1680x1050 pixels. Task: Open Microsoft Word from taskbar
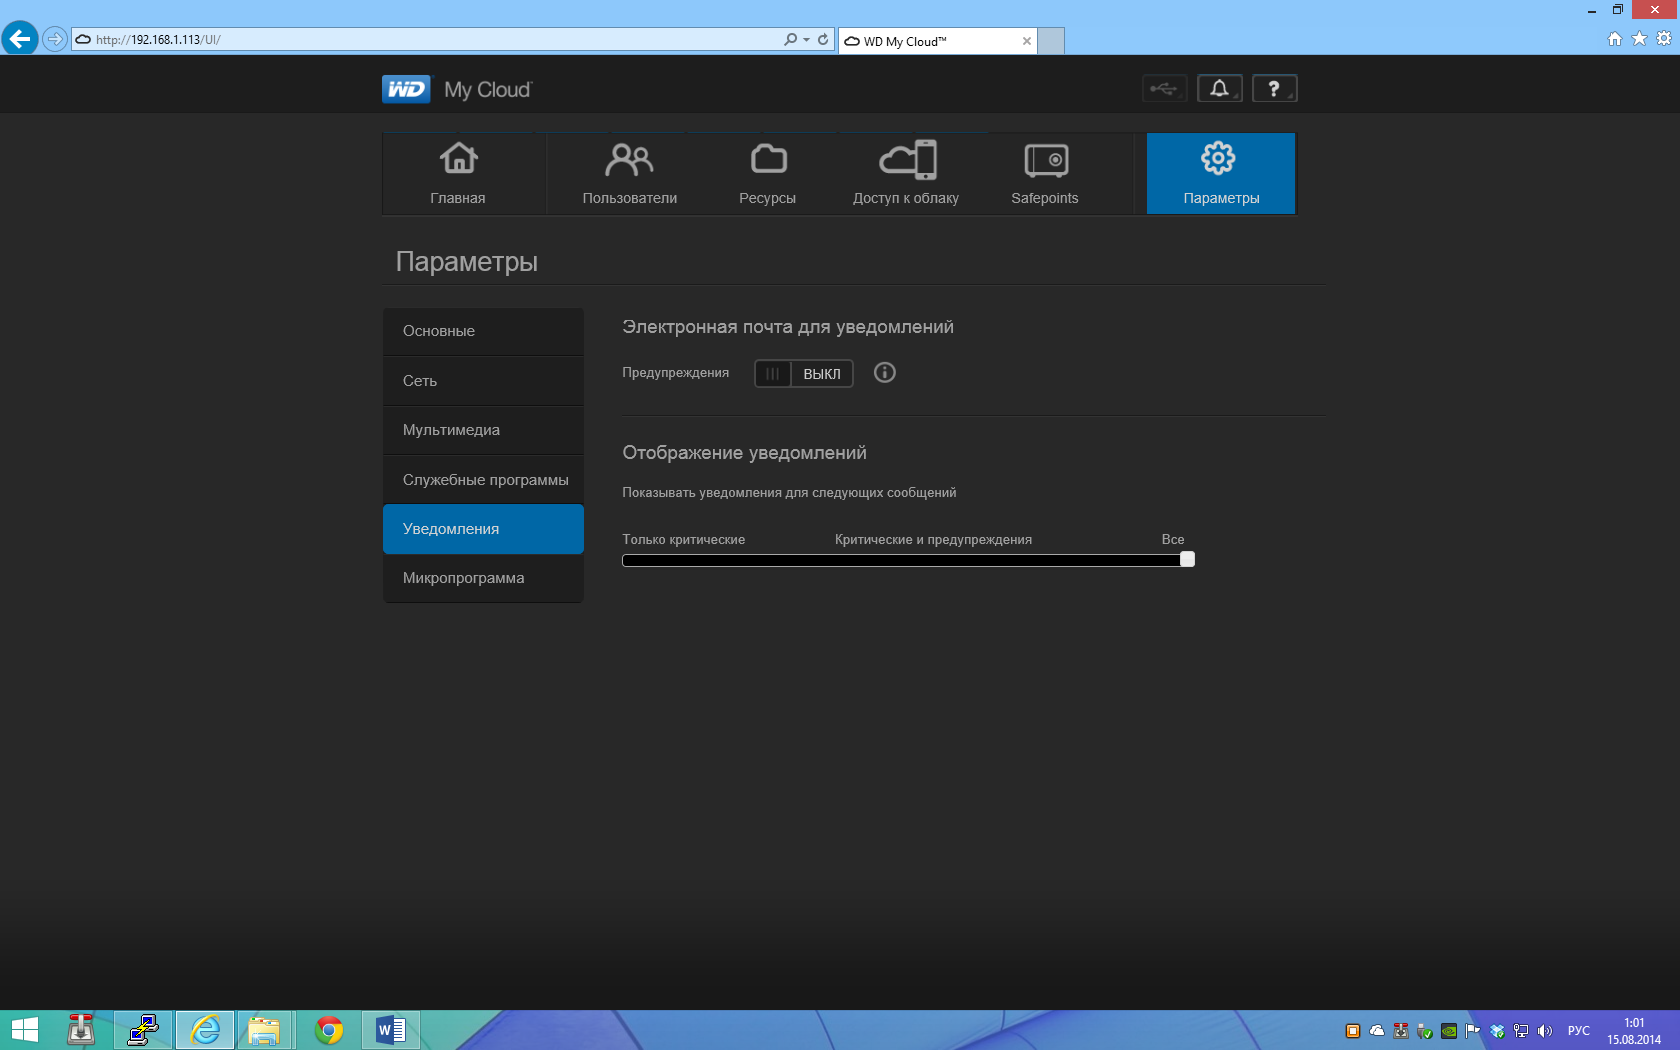391,1030
